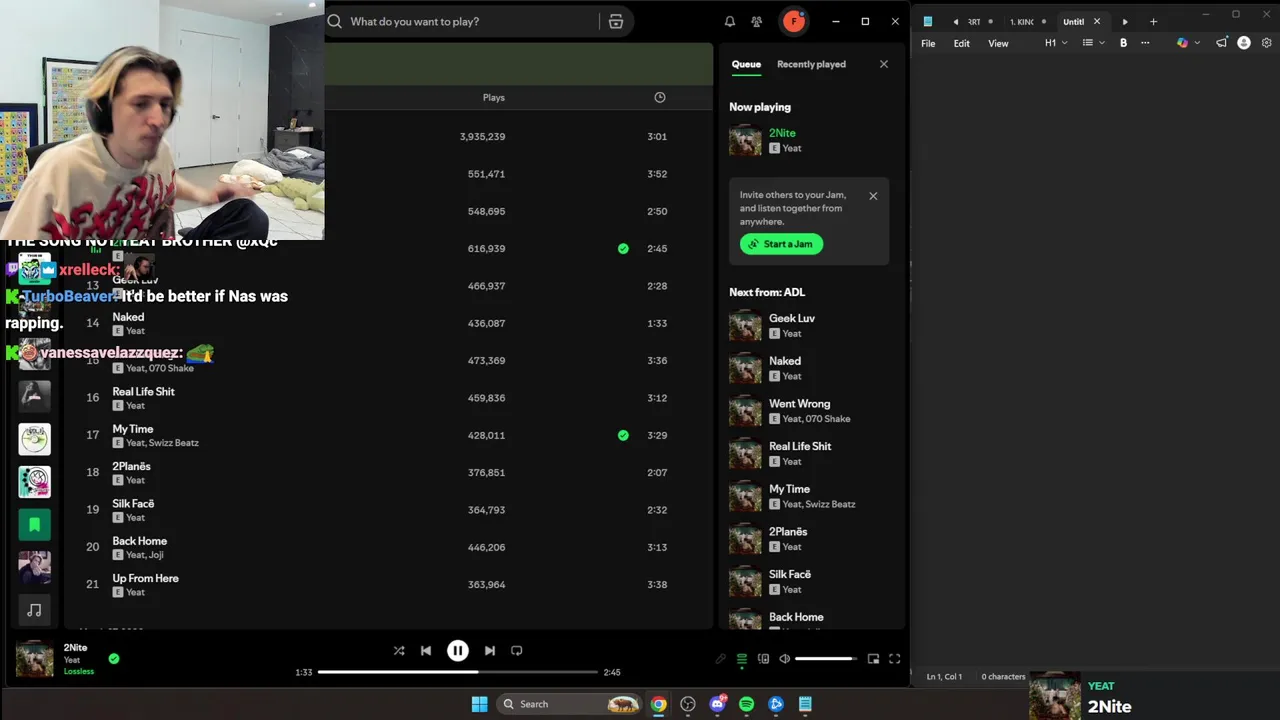1280x720 pixels.
Task: Click Geek Luv in the queue
Action: [x=792, y=318]
